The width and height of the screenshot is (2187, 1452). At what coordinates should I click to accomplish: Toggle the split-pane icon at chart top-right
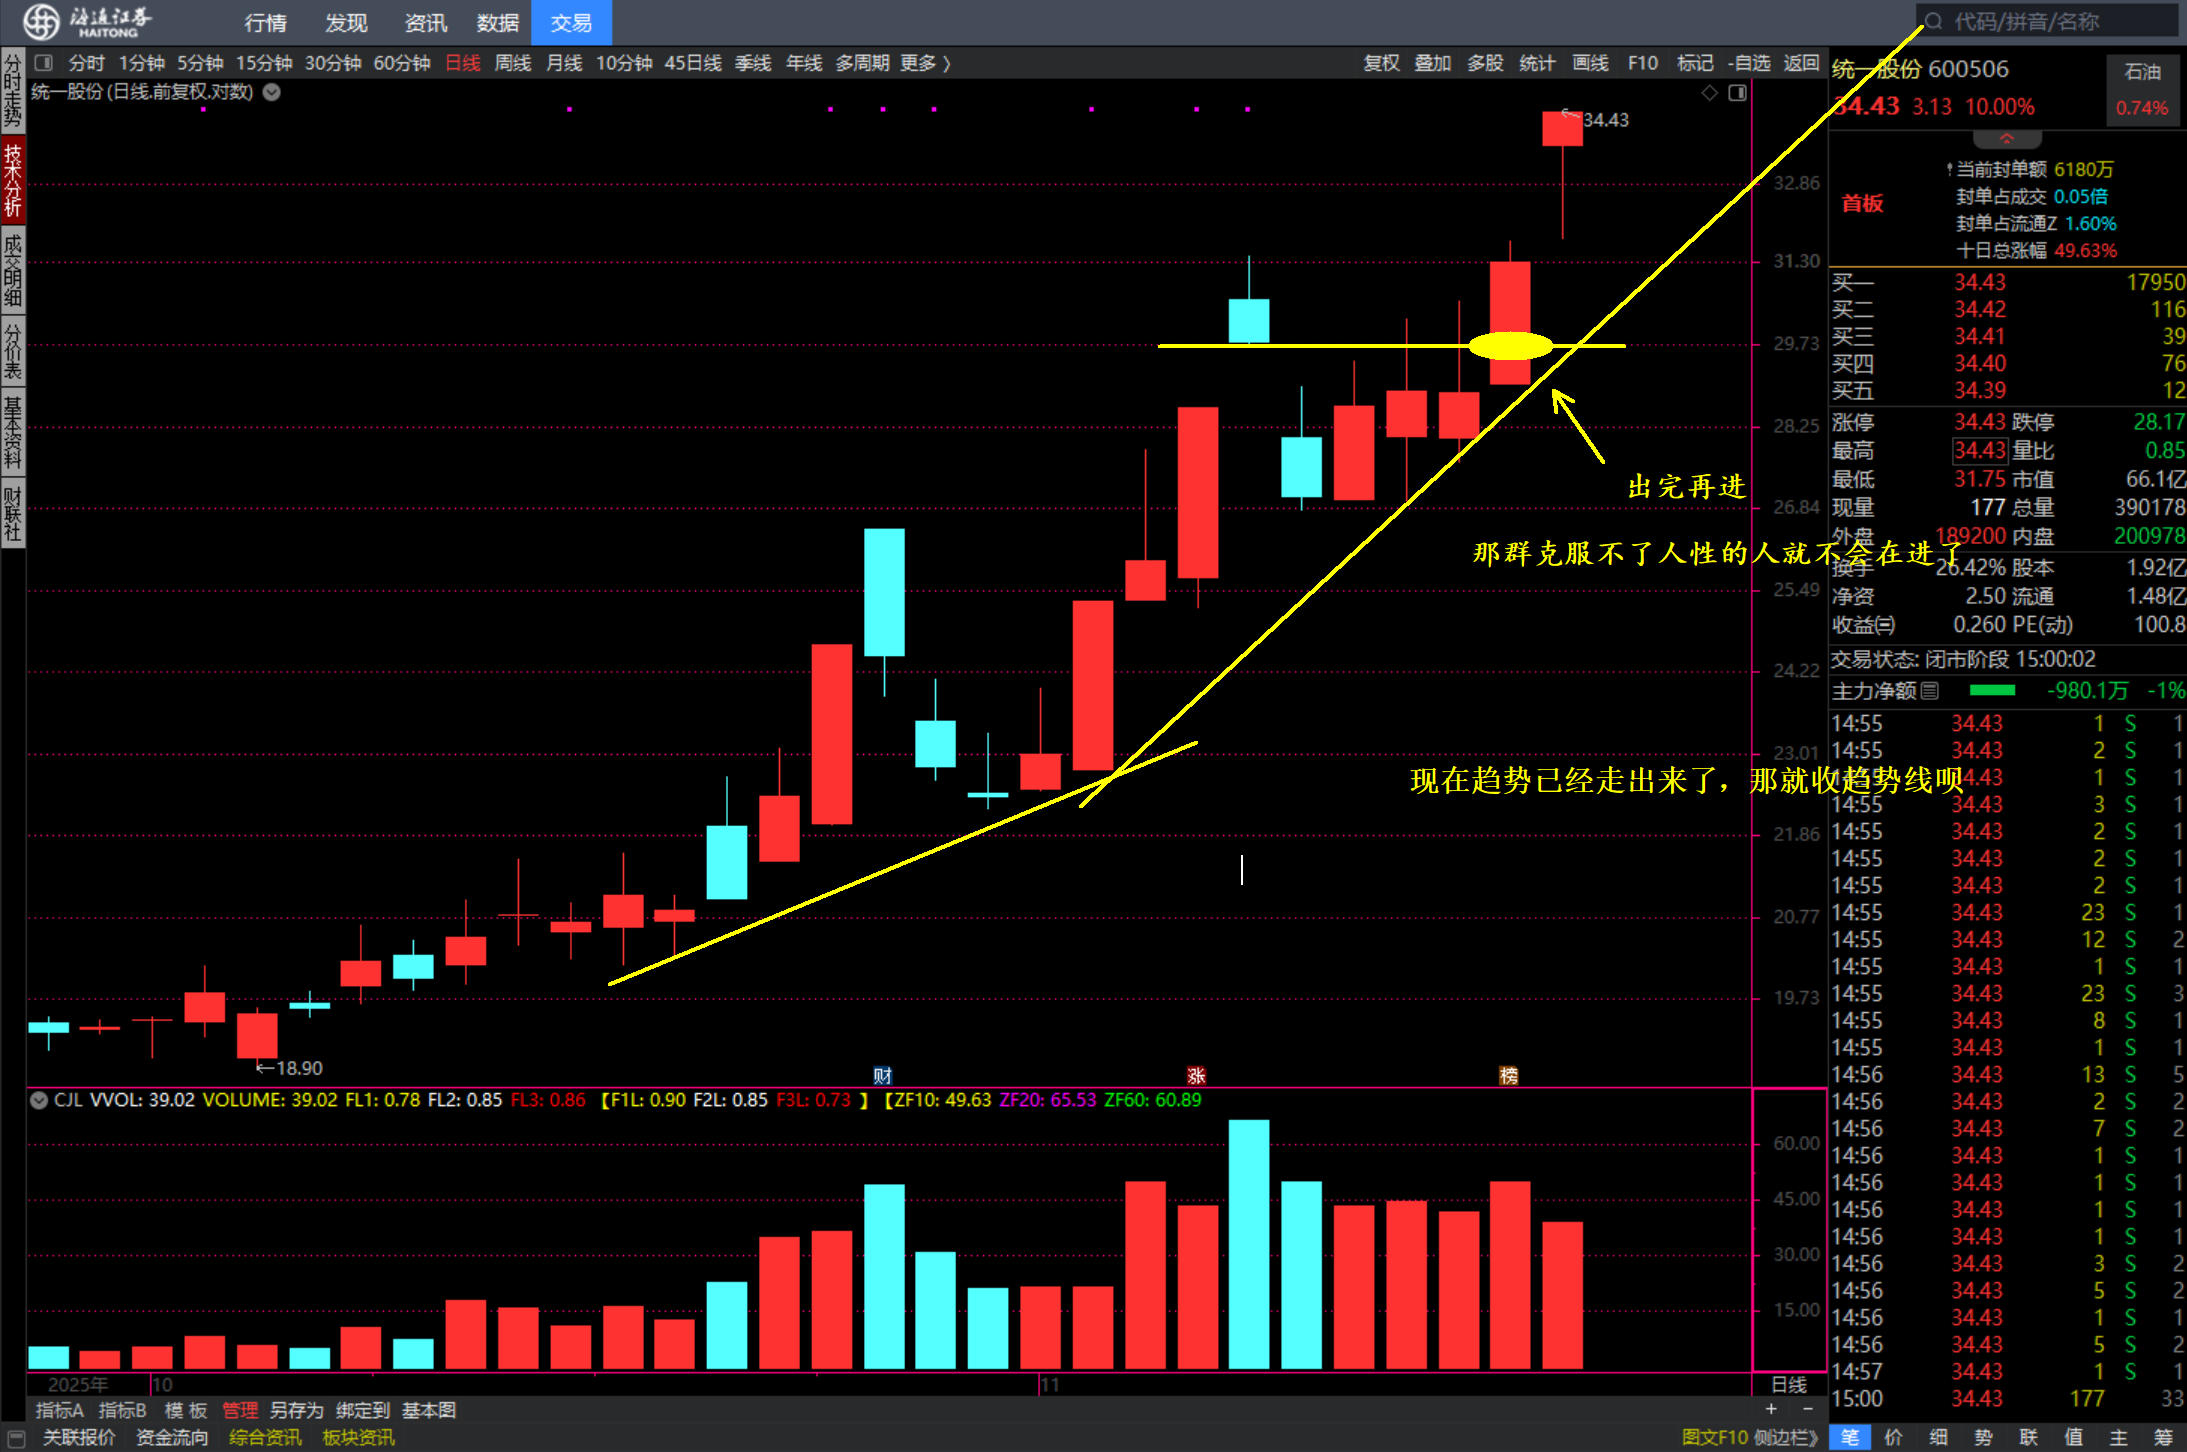[x=1737, y=93]
